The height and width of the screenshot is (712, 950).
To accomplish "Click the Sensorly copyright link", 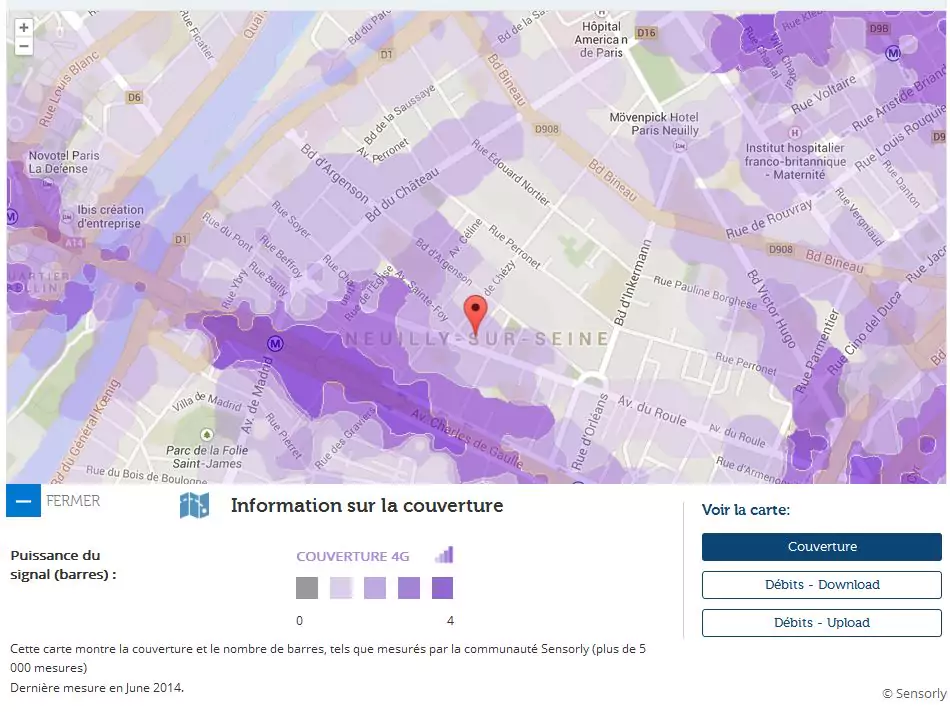I will coord(913,693).
